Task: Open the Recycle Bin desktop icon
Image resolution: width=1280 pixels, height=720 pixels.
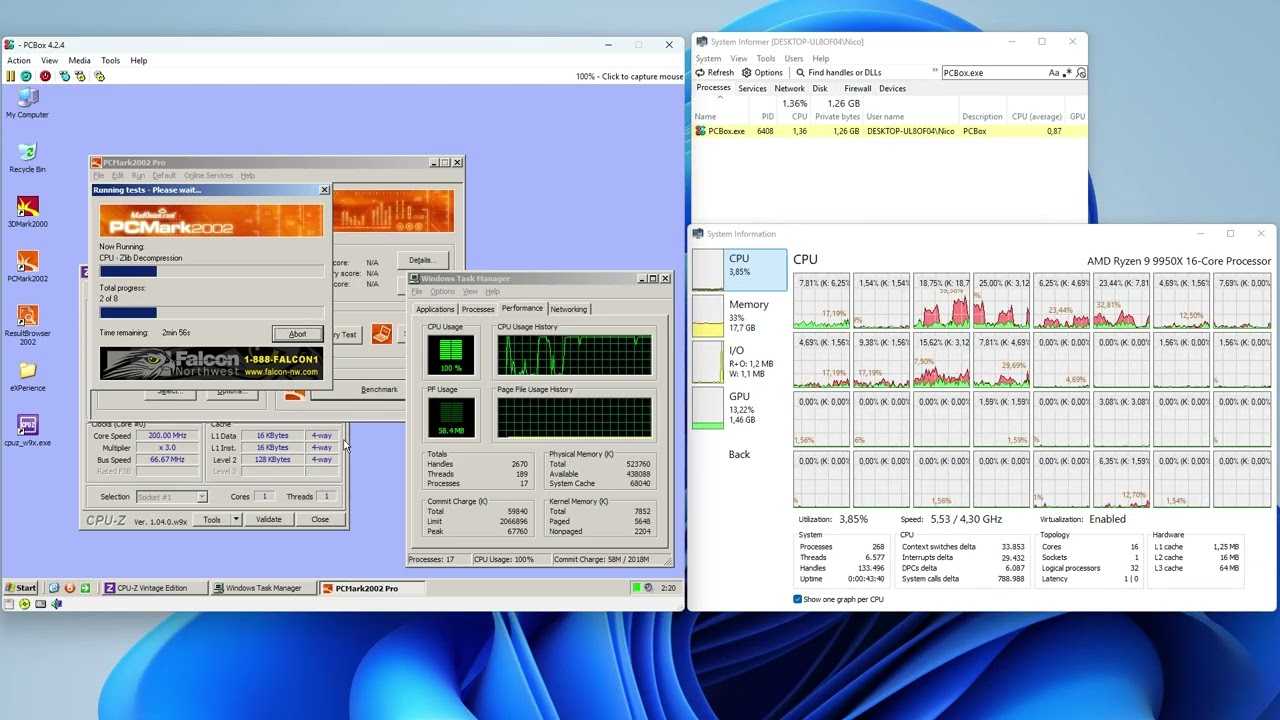Action: (27, 158)
